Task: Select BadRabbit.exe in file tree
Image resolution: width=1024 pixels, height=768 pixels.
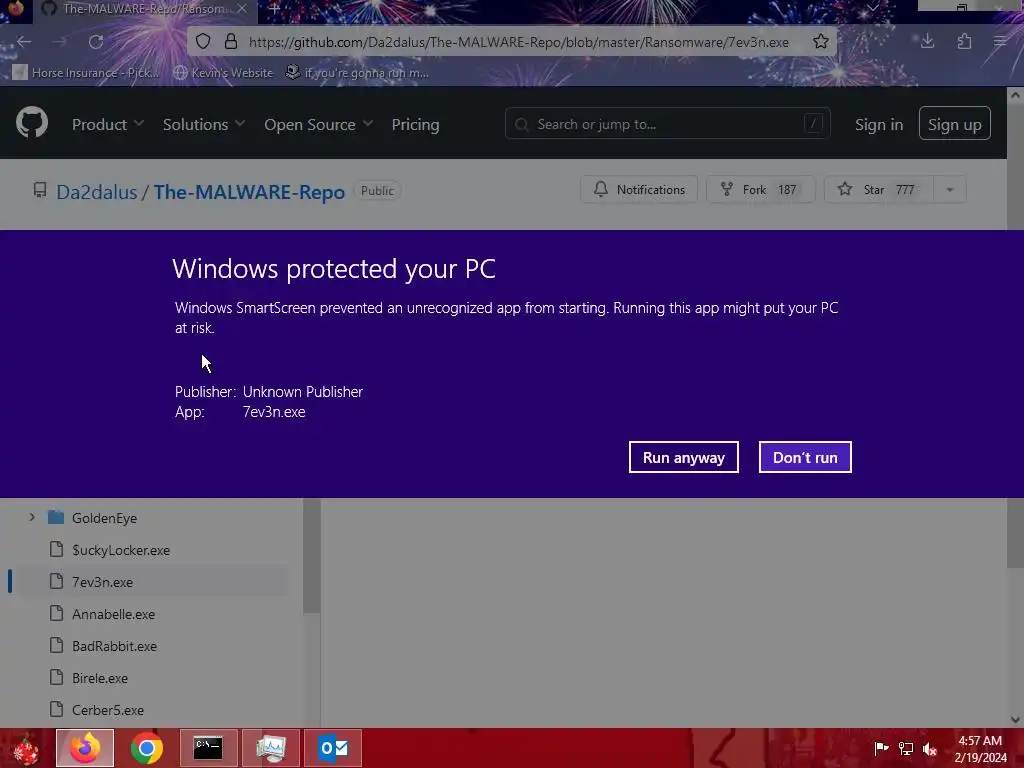Action: click(114, 646)
